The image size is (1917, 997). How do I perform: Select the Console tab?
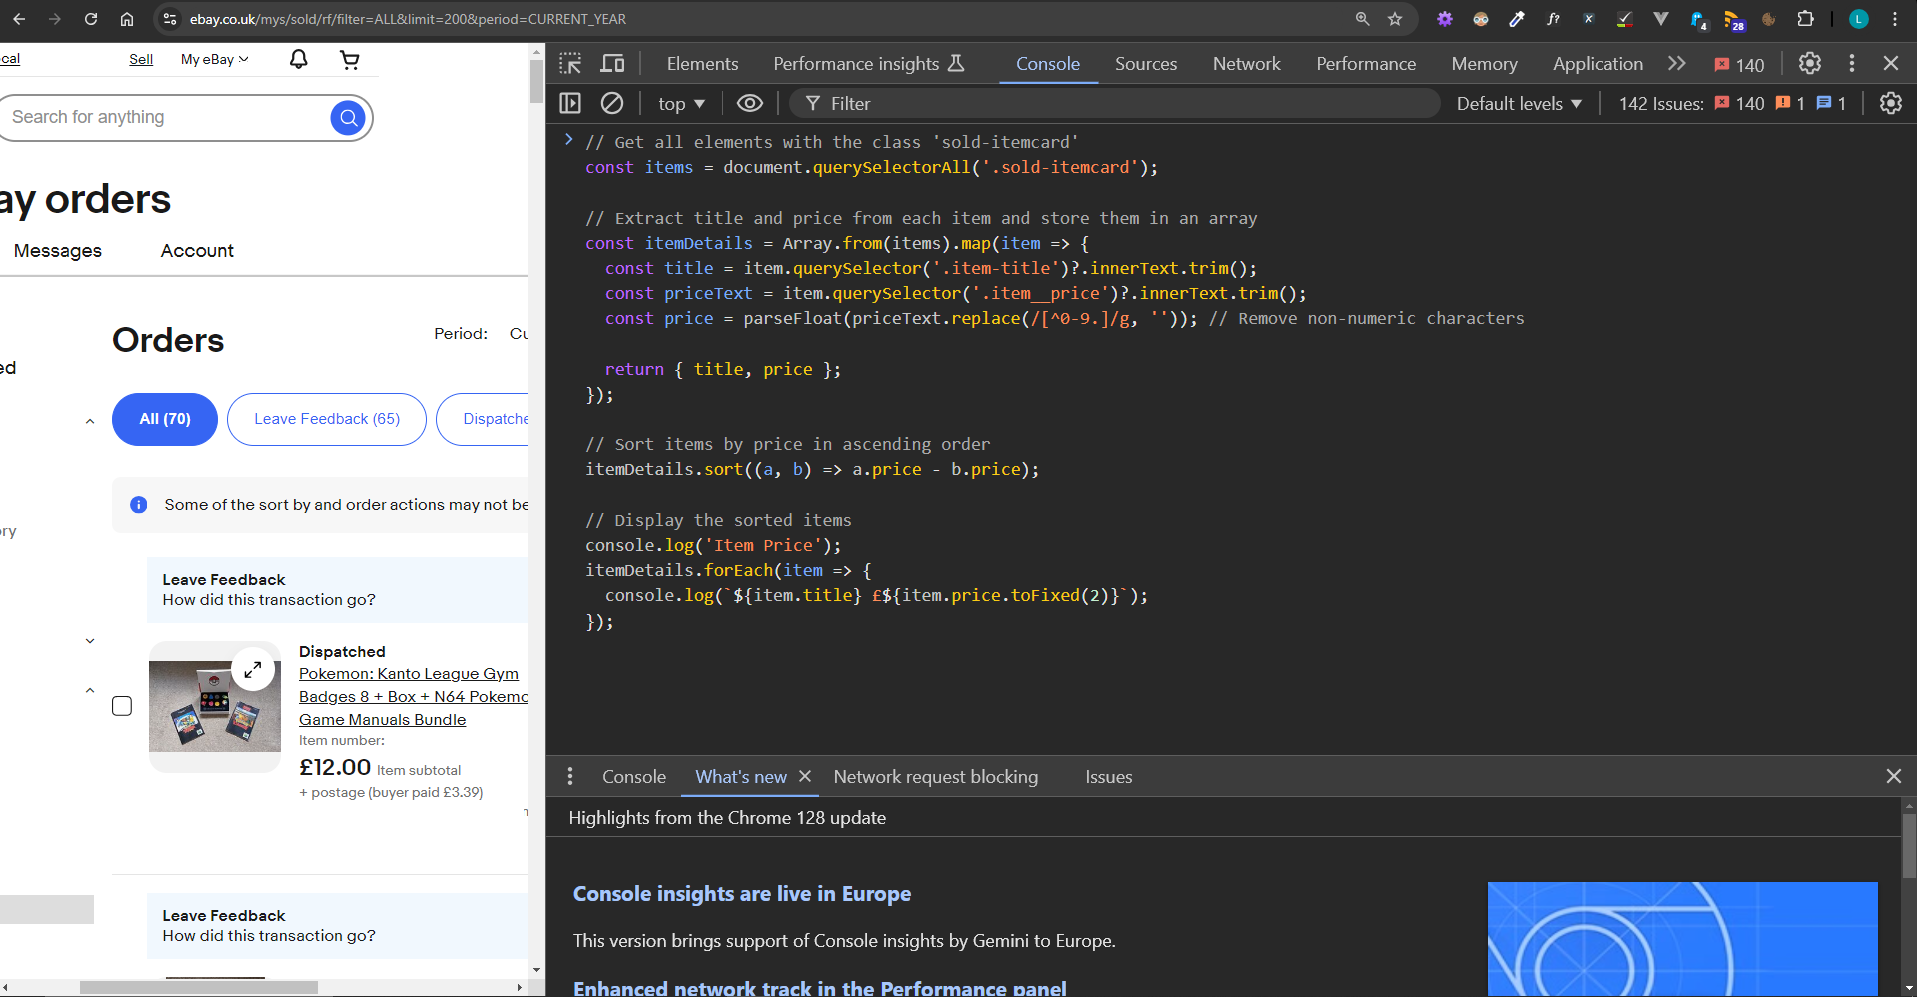[x=1047, y=64]
